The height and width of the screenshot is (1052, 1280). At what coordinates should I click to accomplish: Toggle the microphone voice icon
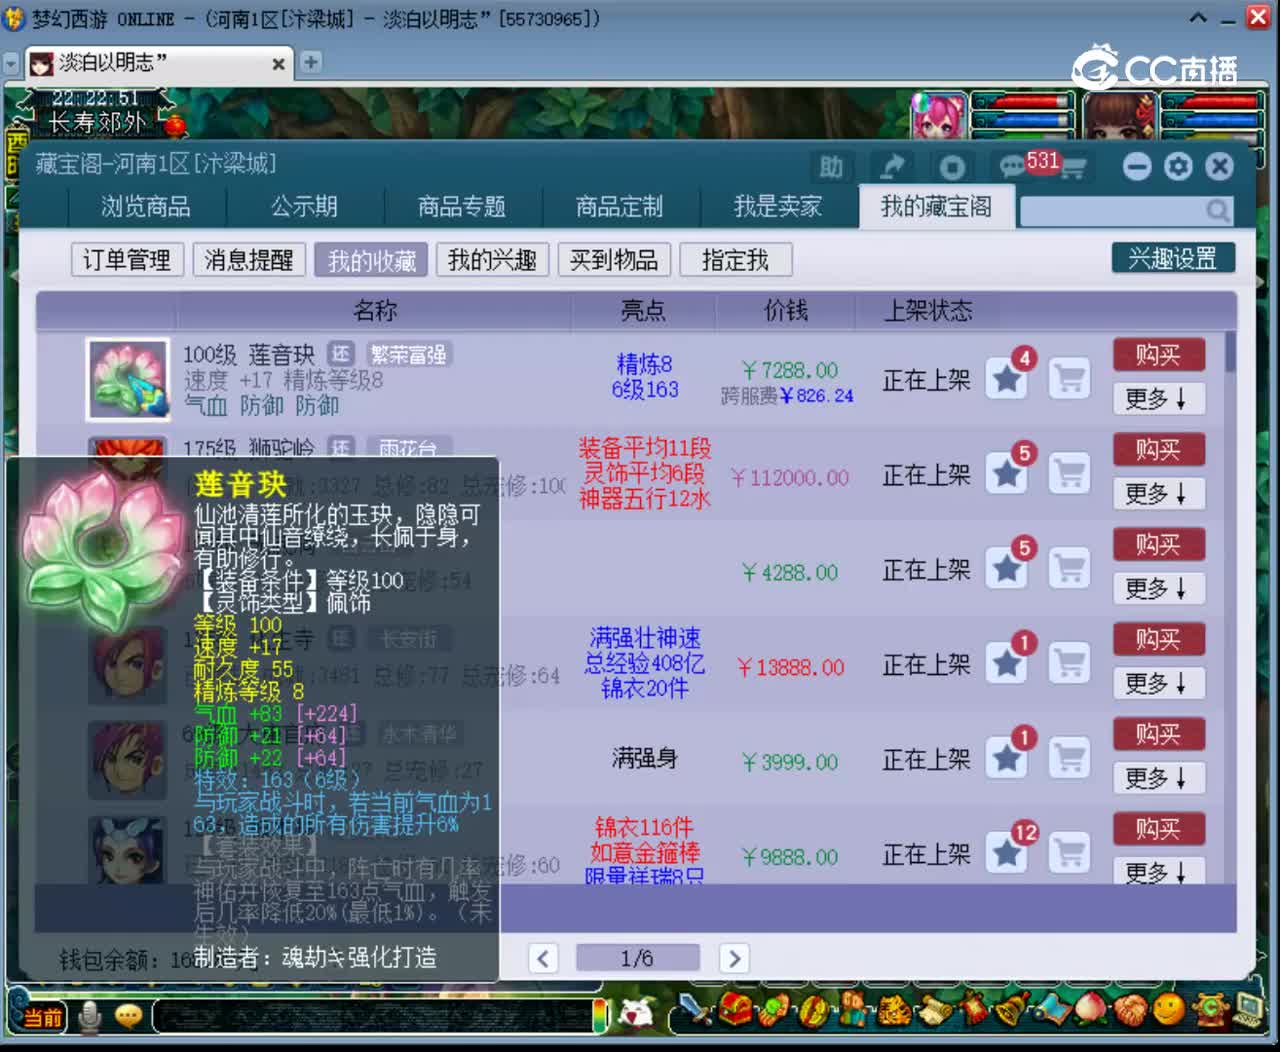[x=90, y=1017]
